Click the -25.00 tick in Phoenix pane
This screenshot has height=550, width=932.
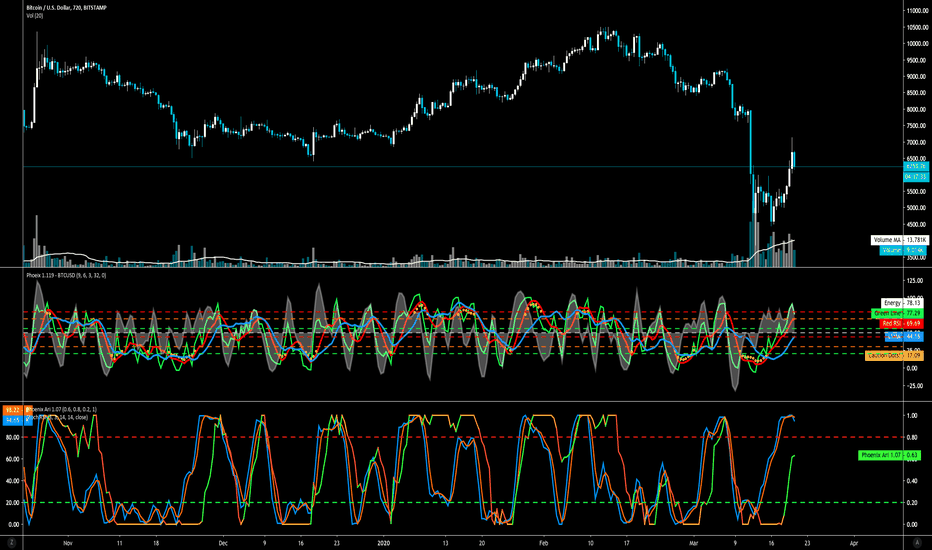[915, 386]
